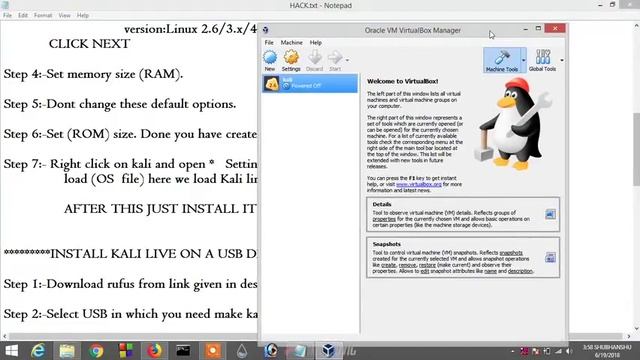
Task: Open the water drop taskbar icon
Action: [242, 351]
